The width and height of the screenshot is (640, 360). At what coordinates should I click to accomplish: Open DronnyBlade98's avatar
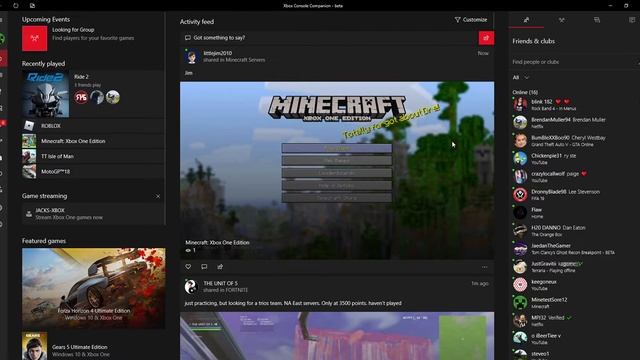520,195
